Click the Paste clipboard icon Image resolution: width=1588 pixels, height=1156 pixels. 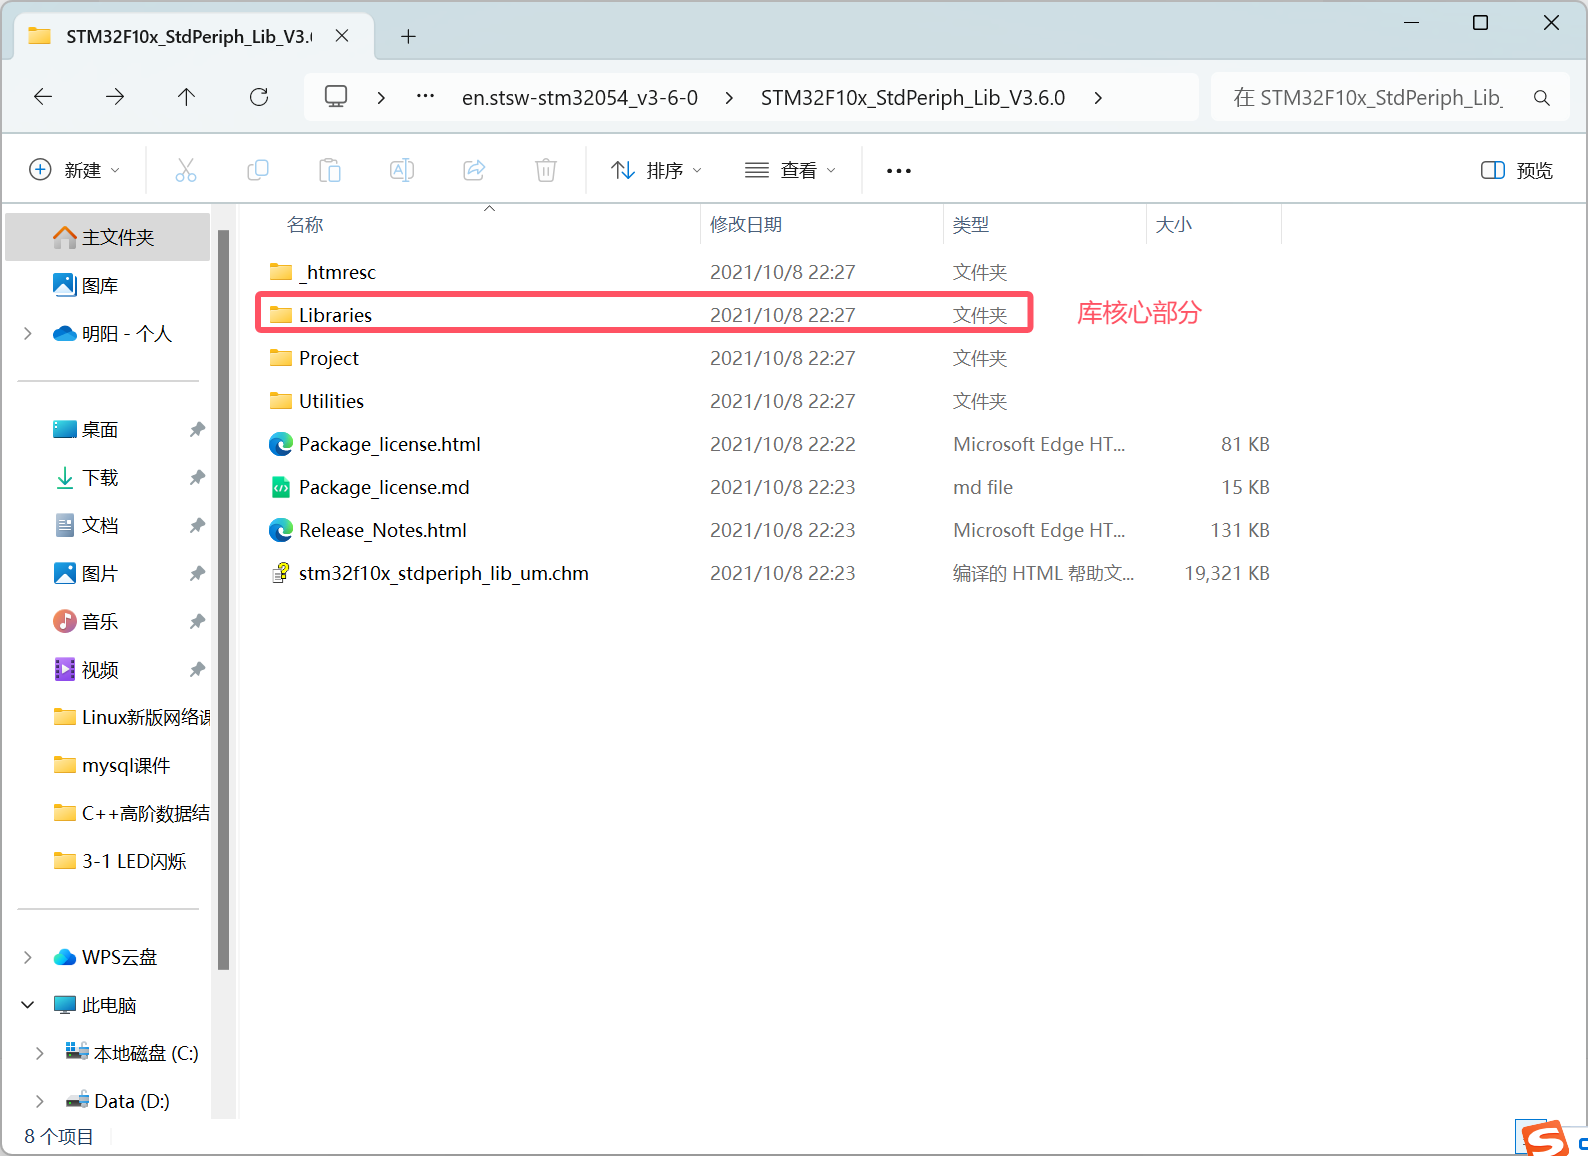(x=330, y=170)
